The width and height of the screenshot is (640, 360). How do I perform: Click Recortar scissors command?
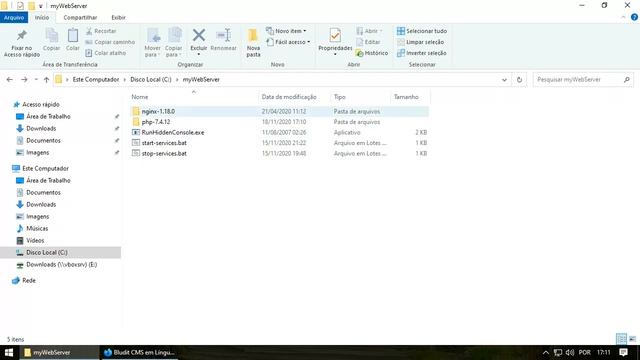101,31
